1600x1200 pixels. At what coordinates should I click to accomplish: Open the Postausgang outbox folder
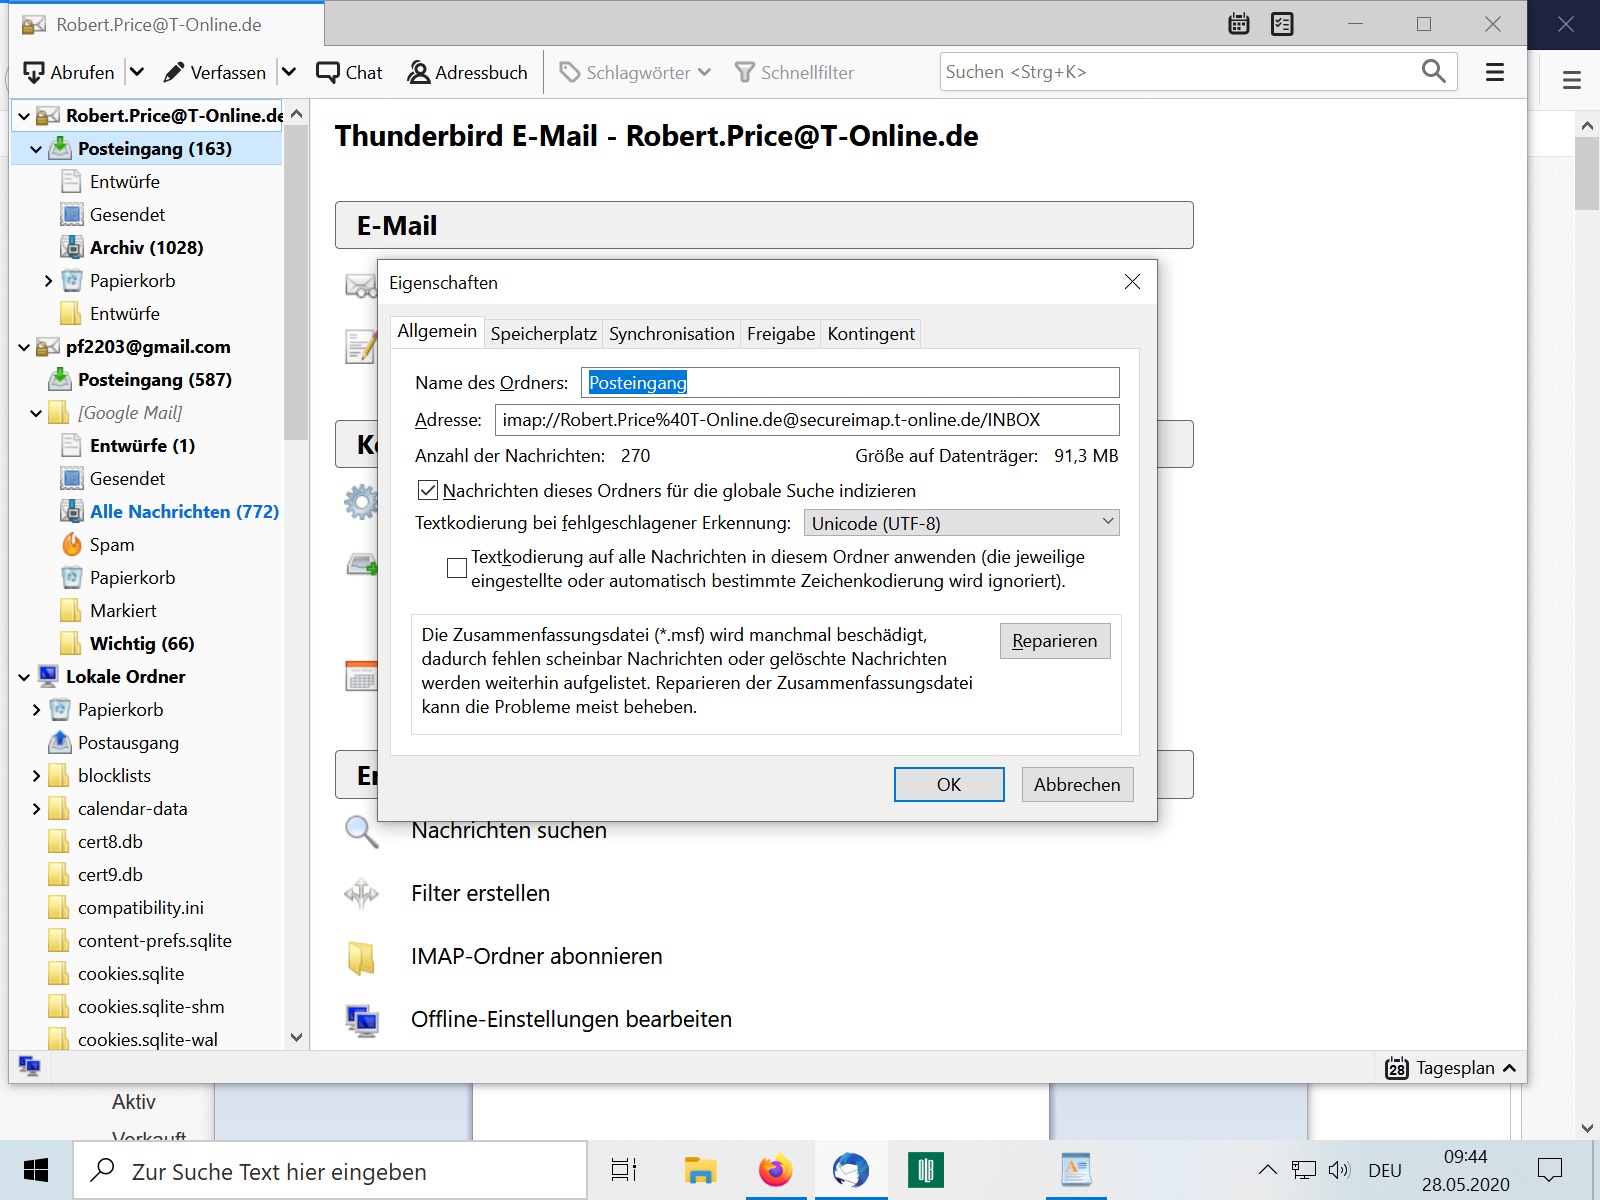(x=128, y=742)
